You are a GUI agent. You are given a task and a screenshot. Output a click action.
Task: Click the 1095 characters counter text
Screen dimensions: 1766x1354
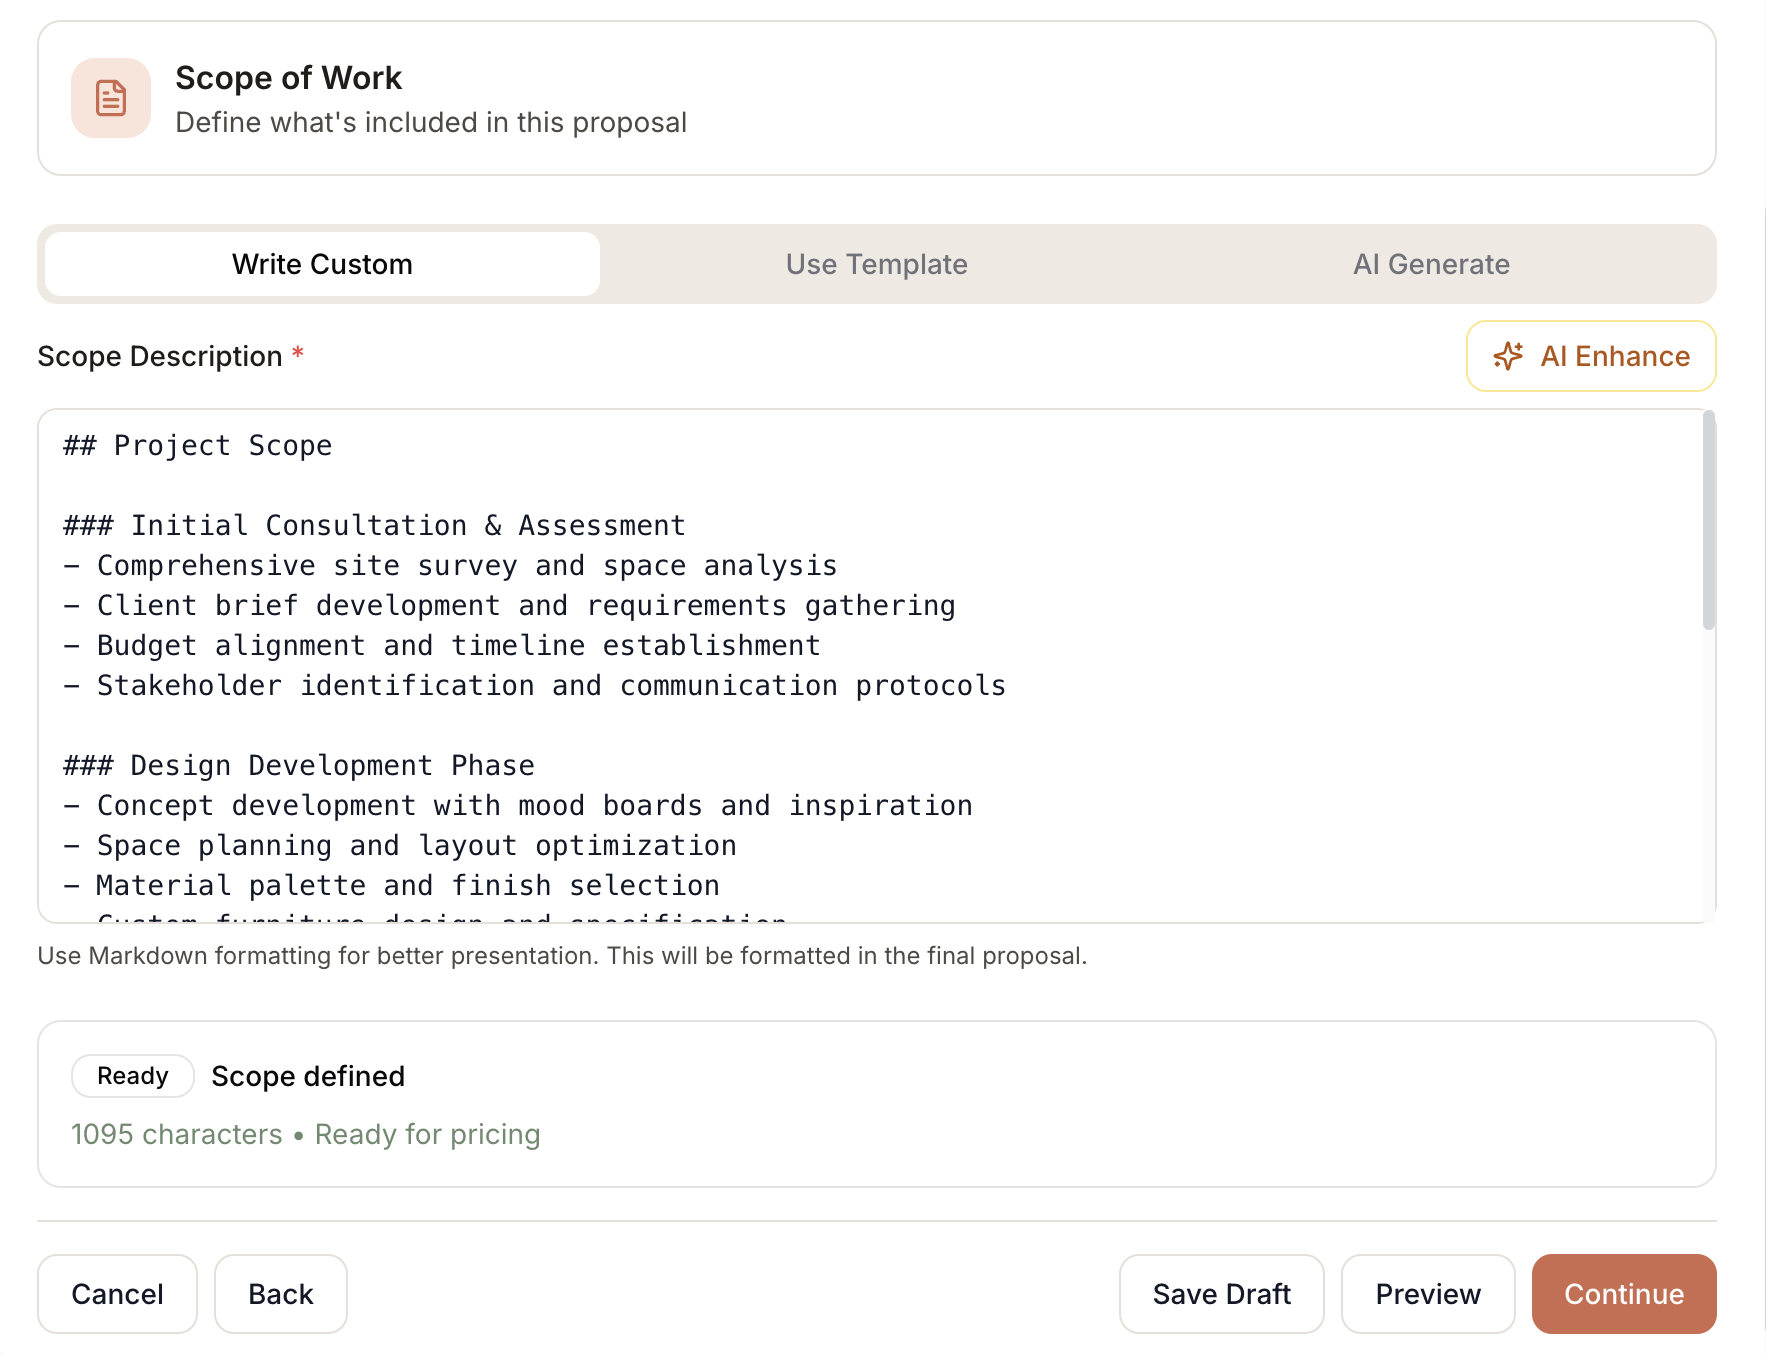[x=176, y=1134]
